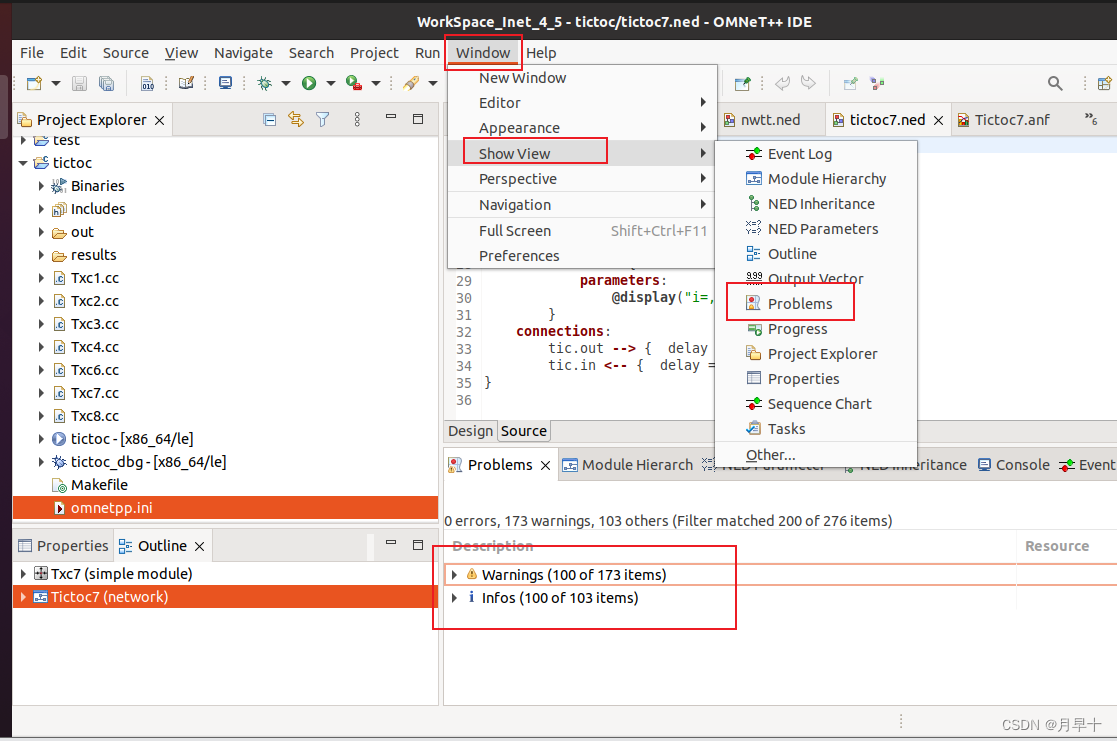Collapse the tictoc project folder
1117x741 pixels.
tap(23, 163)
